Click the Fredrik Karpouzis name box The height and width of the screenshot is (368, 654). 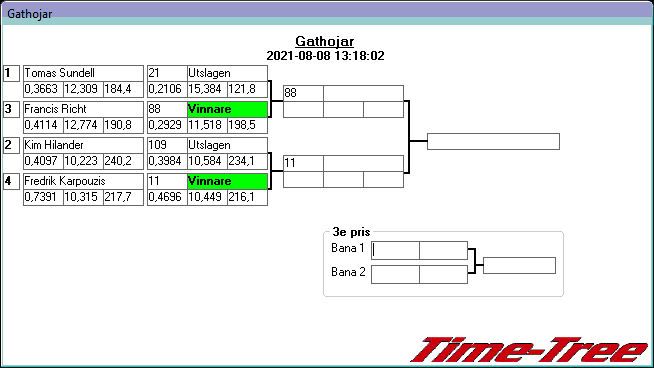[x=83, y=181]
